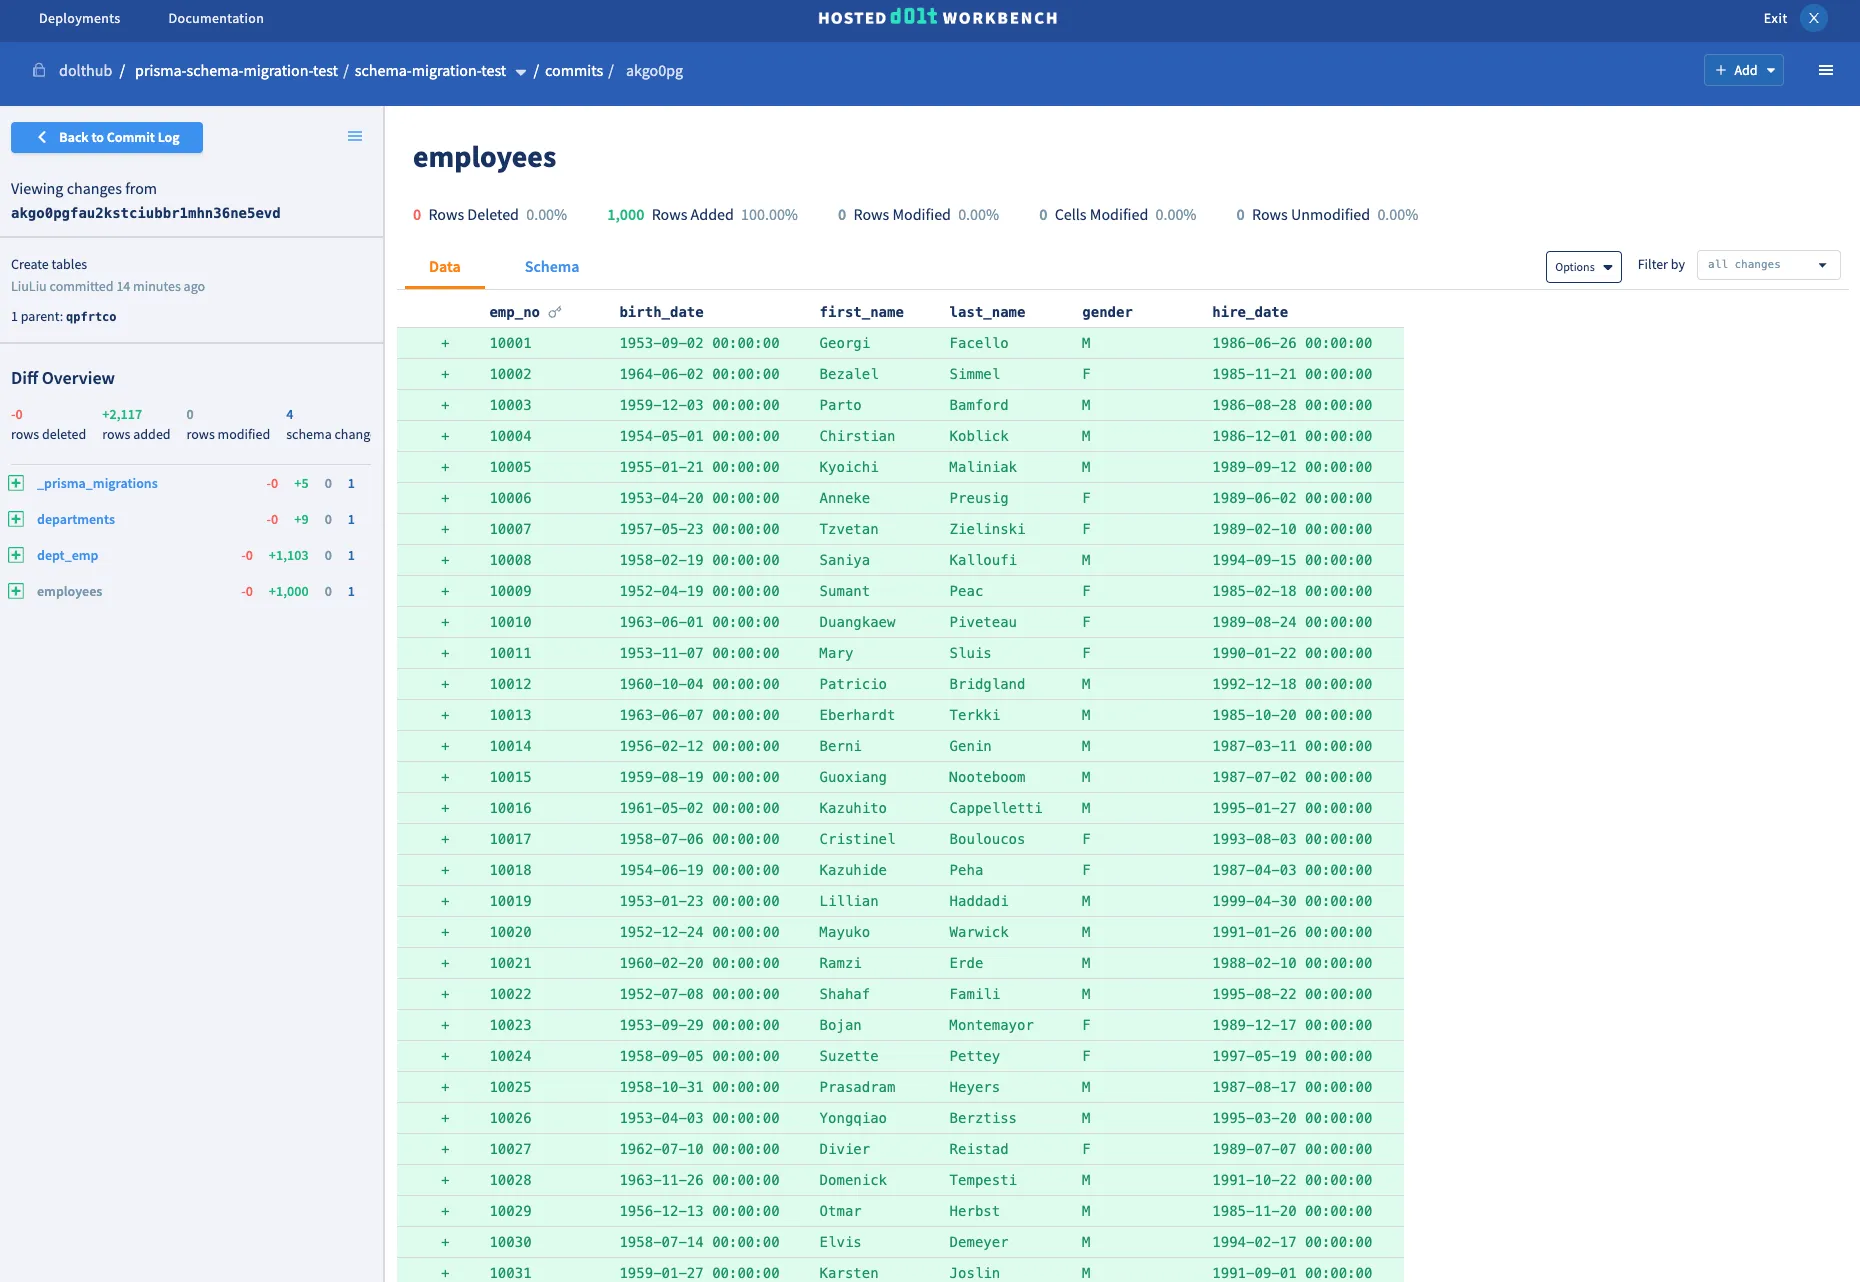Open parent commit qpfrtco link
The image size is (1860, 1282).
coord(91,317)
